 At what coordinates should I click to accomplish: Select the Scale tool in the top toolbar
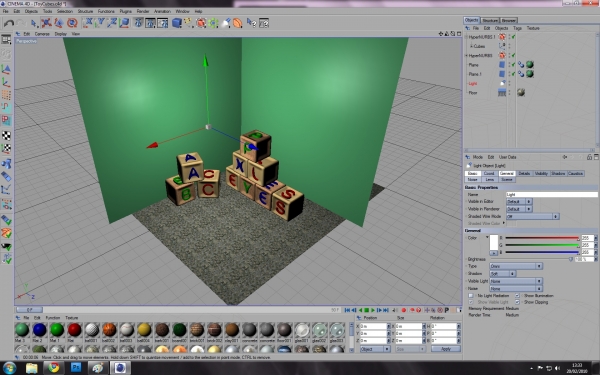[x=59, y=23]
